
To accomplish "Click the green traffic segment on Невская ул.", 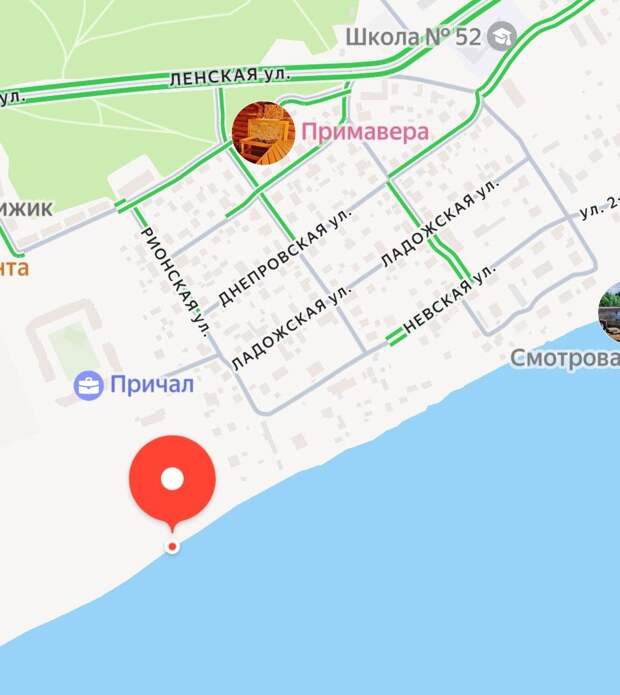I will (396, 337).
